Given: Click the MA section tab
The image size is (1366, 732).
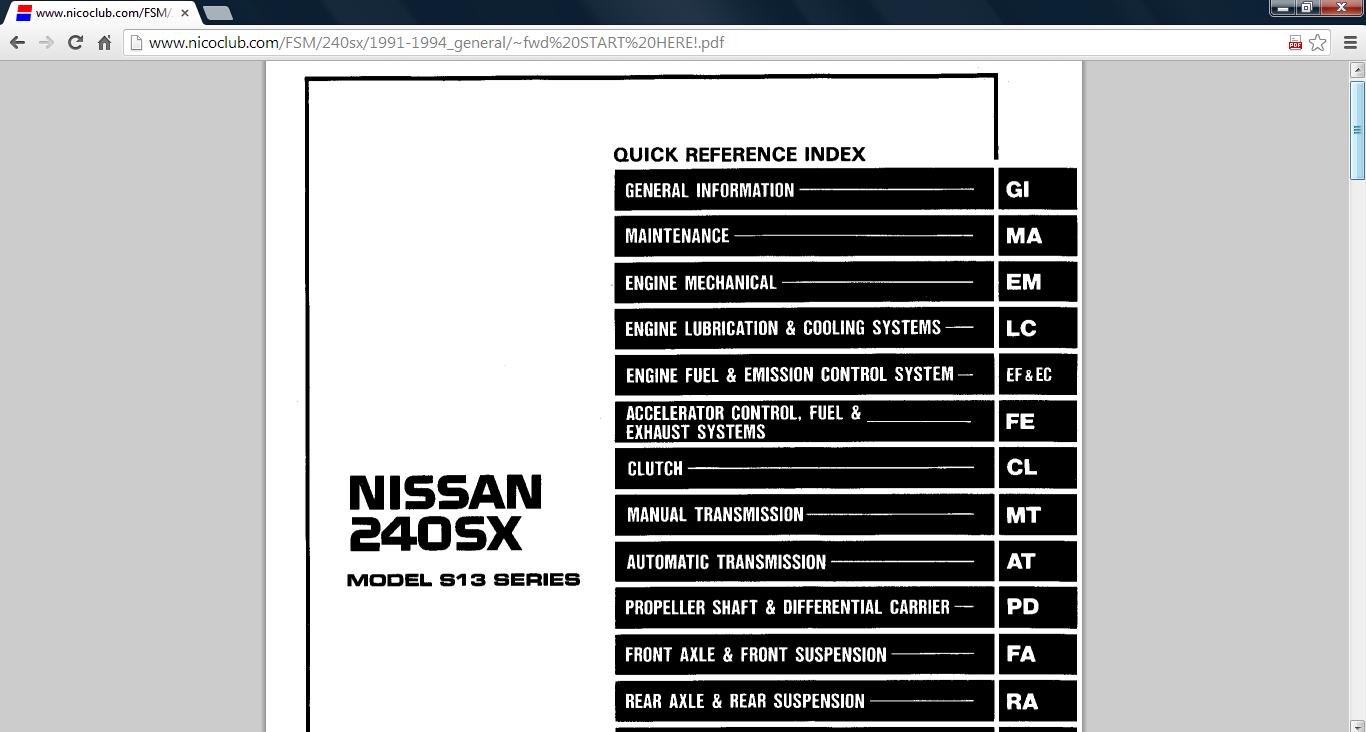Looking at the screenshot, I should pyautogui.click(x=1037, y=236).
